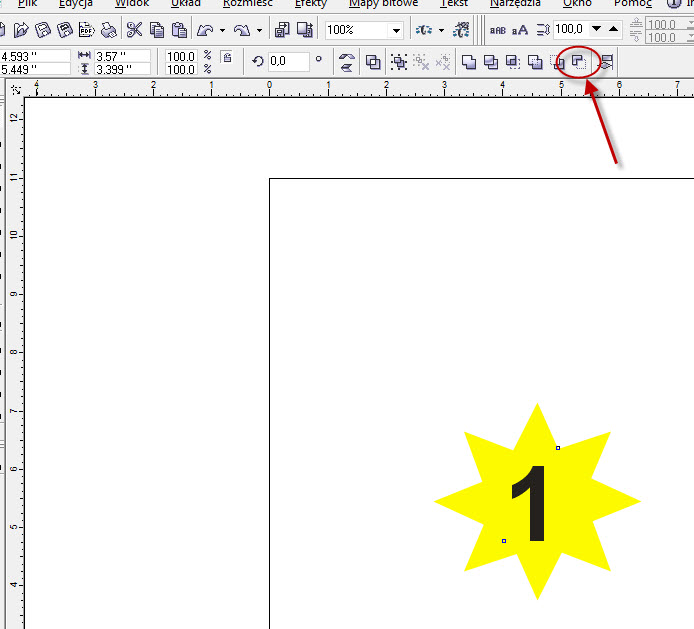Image resolution: width=694 pixels, height=629 pixels.
Task: Open the Tekst menu
Action: tap(453, 4)
